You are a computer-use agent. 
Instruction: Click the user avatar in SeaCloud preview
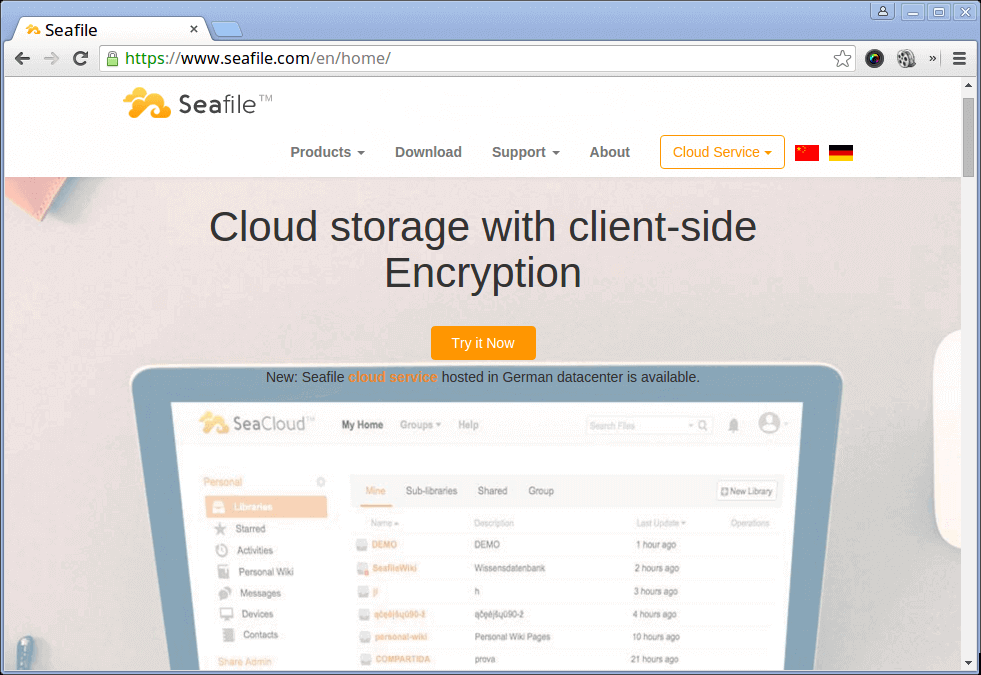tap(769, 424)
